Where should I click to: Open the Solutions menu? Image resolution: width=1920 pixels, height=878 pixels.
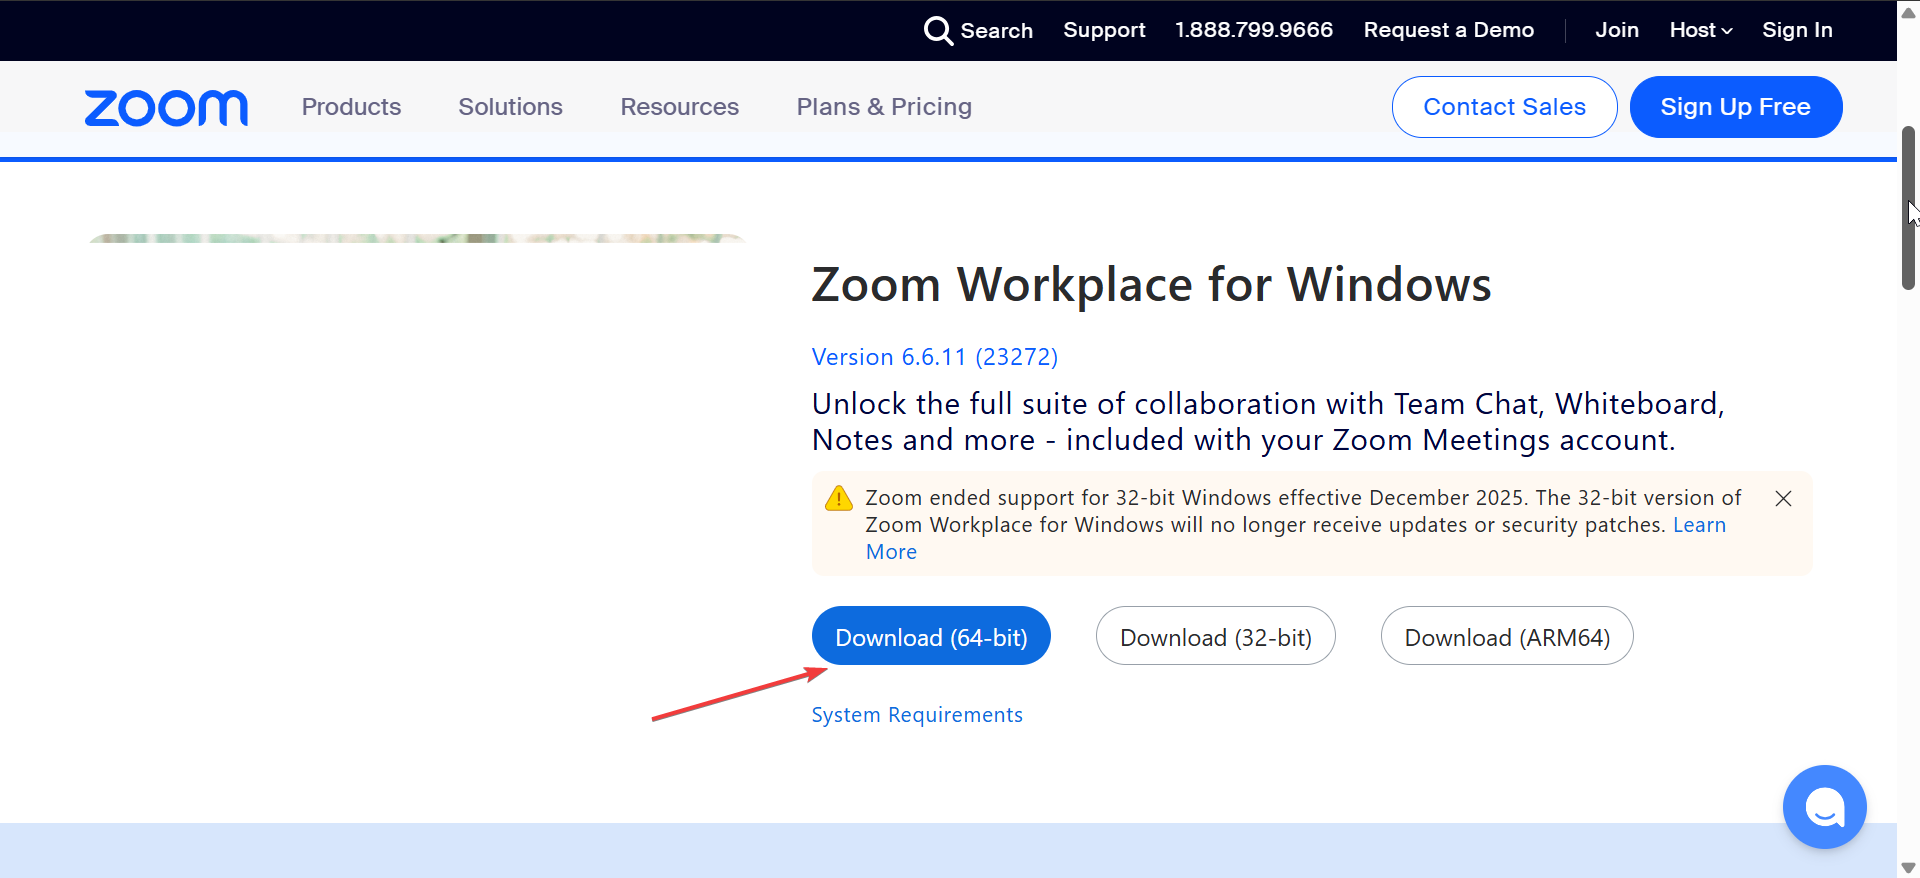coord(510,107)
